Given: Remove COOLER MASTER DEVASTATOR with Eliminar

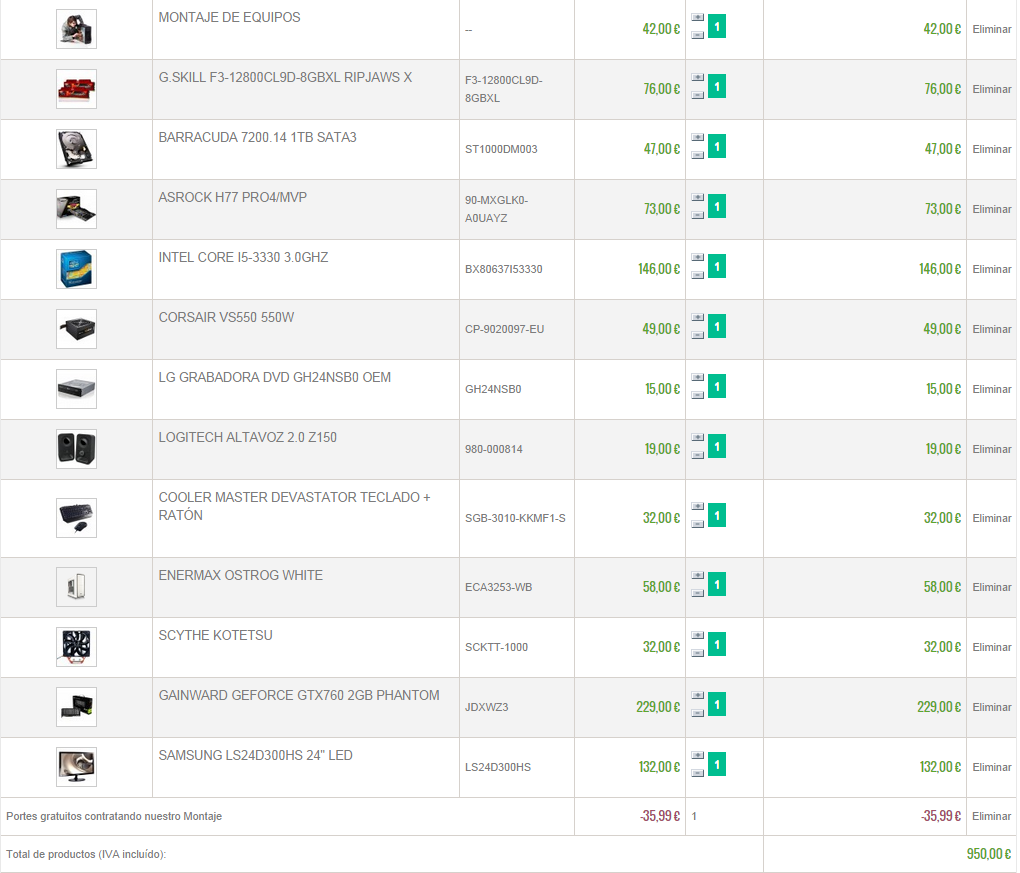Looking at the screenshot, I should click(x=991, y=518).
